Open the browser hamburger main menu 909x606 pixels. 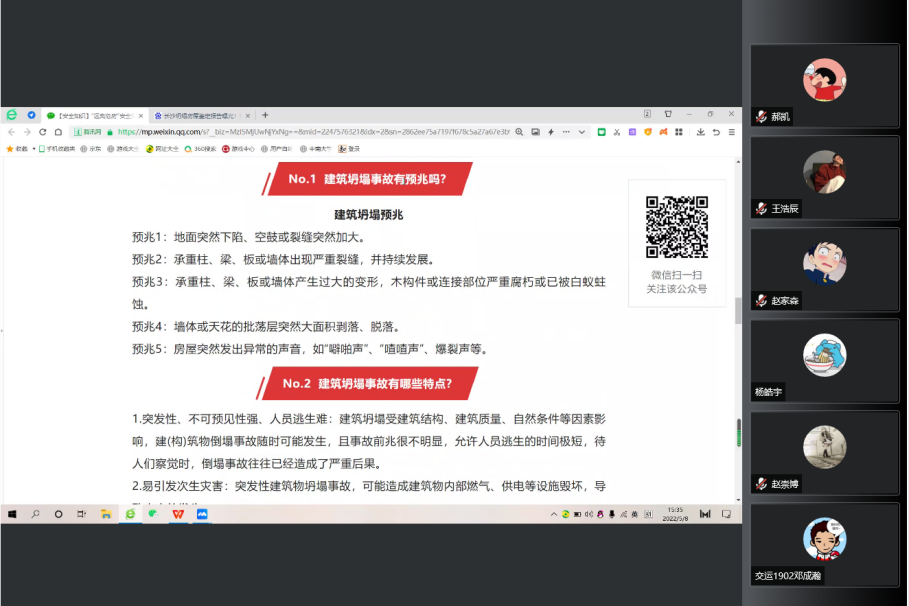pyautogui.click(x=732, y=132)
